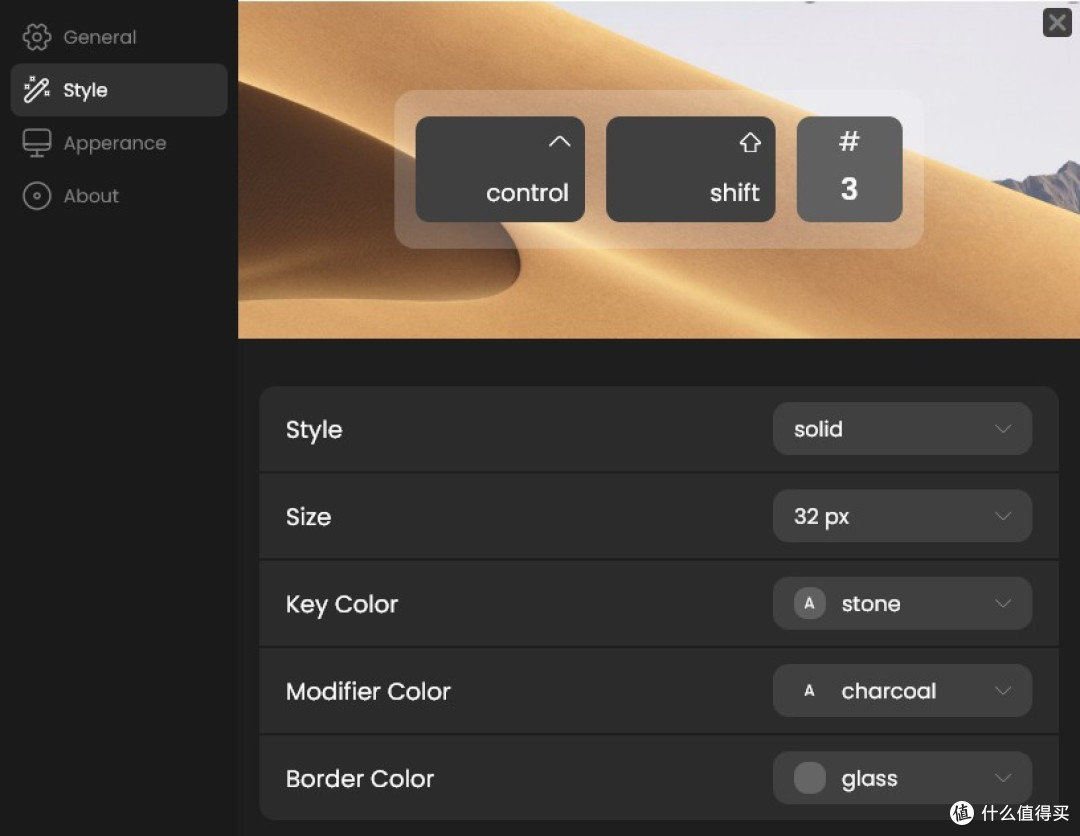
Task: Click the caret symbol on control key
Action: [x=559, y=142]
